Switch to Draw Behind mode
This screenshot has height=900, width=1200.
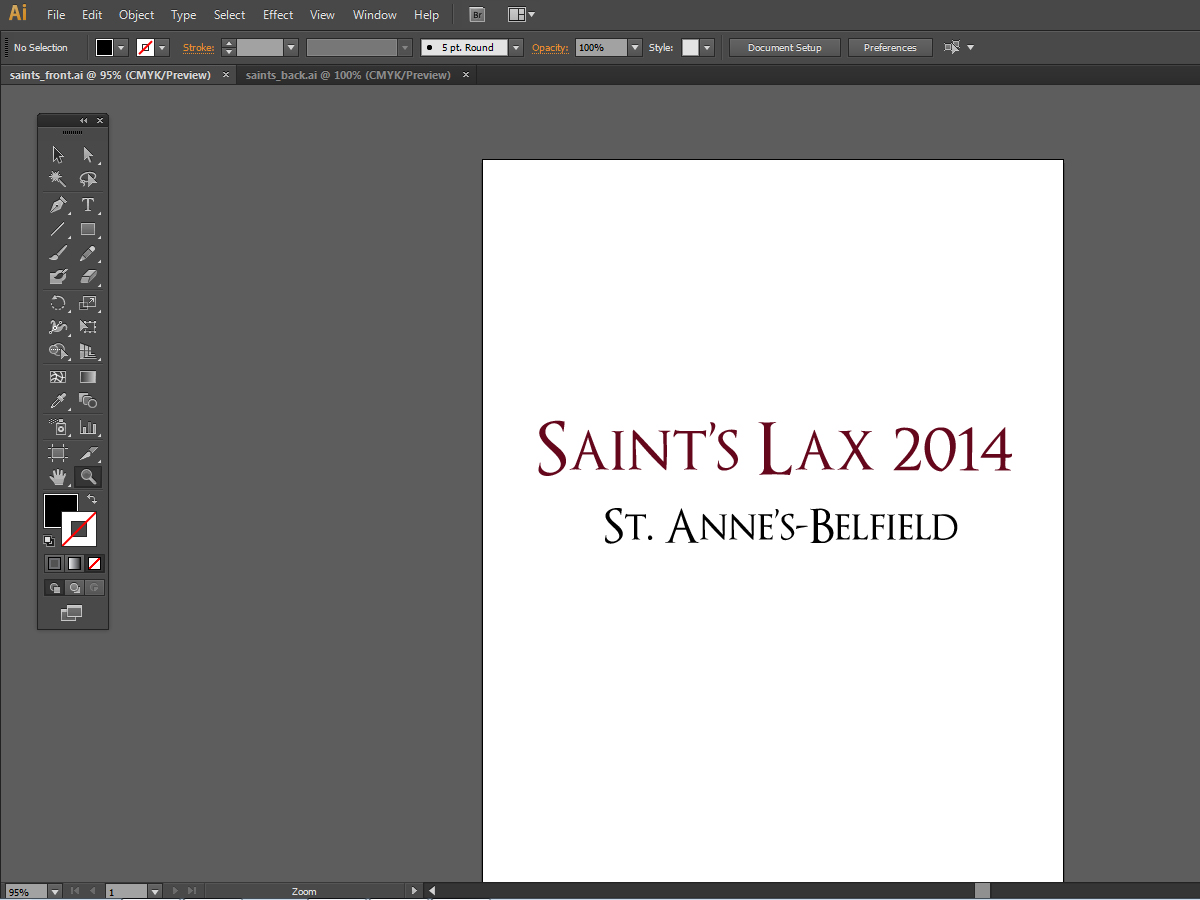pyautogui.click(x=74, y=588)
